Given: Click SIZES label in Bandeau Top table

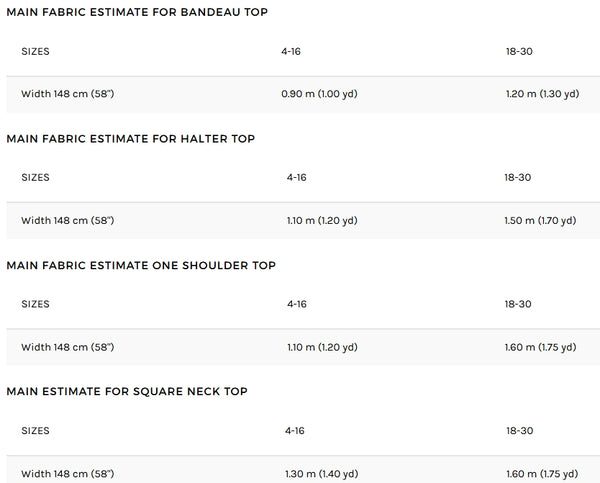Looking at the screenshot, I should point(35,50).
